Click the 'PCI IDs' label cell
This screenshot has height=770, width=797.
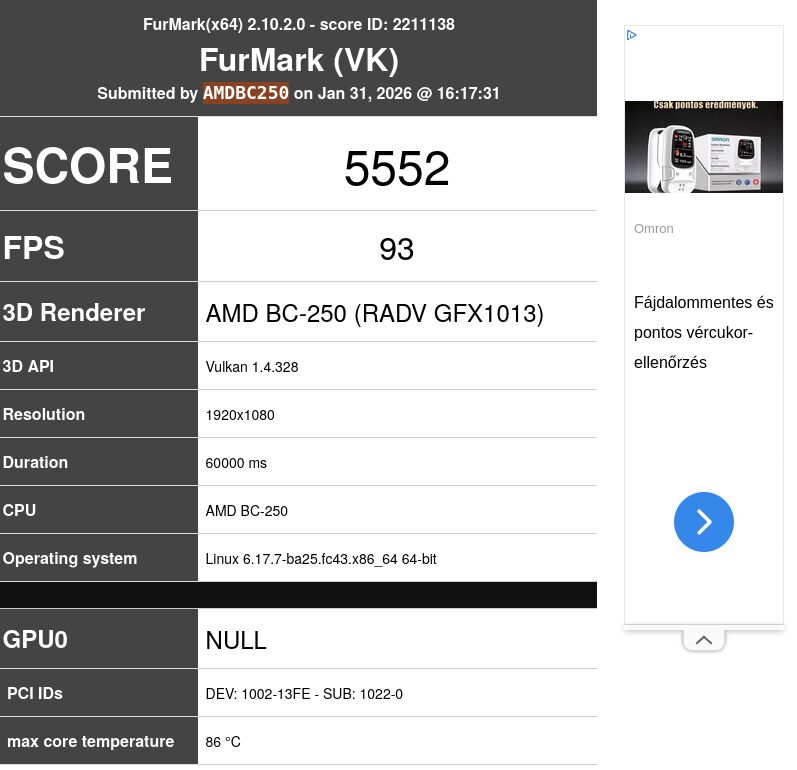click(99, 693)
